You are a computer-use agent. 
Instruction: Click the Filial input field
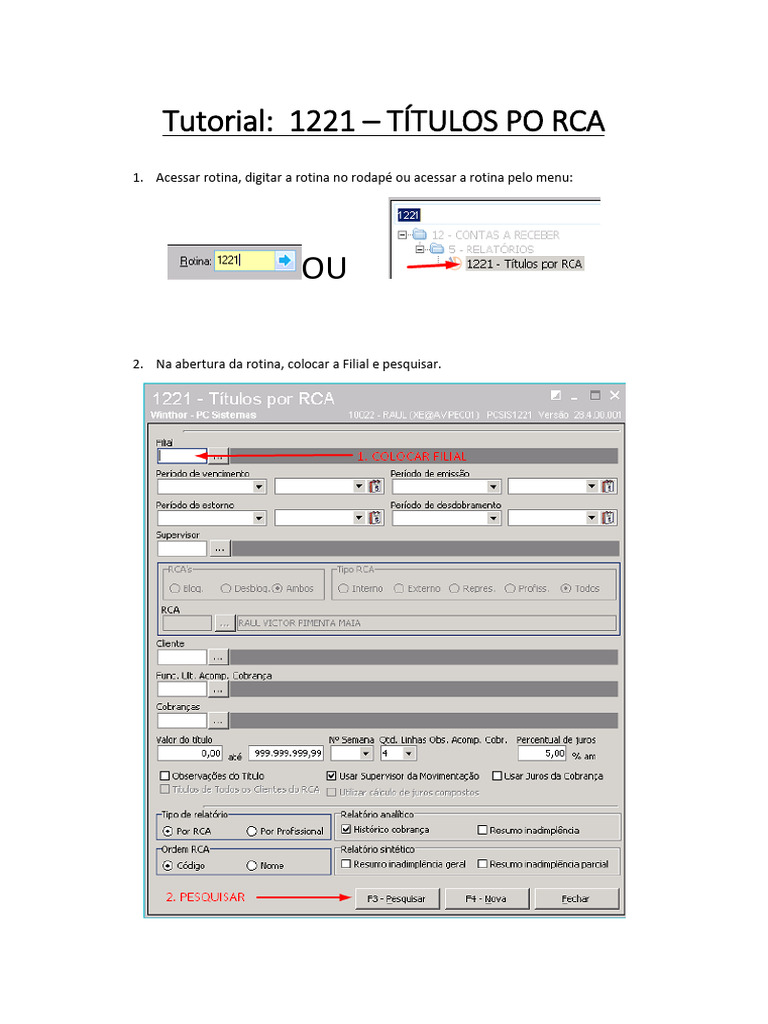(182, 456)
